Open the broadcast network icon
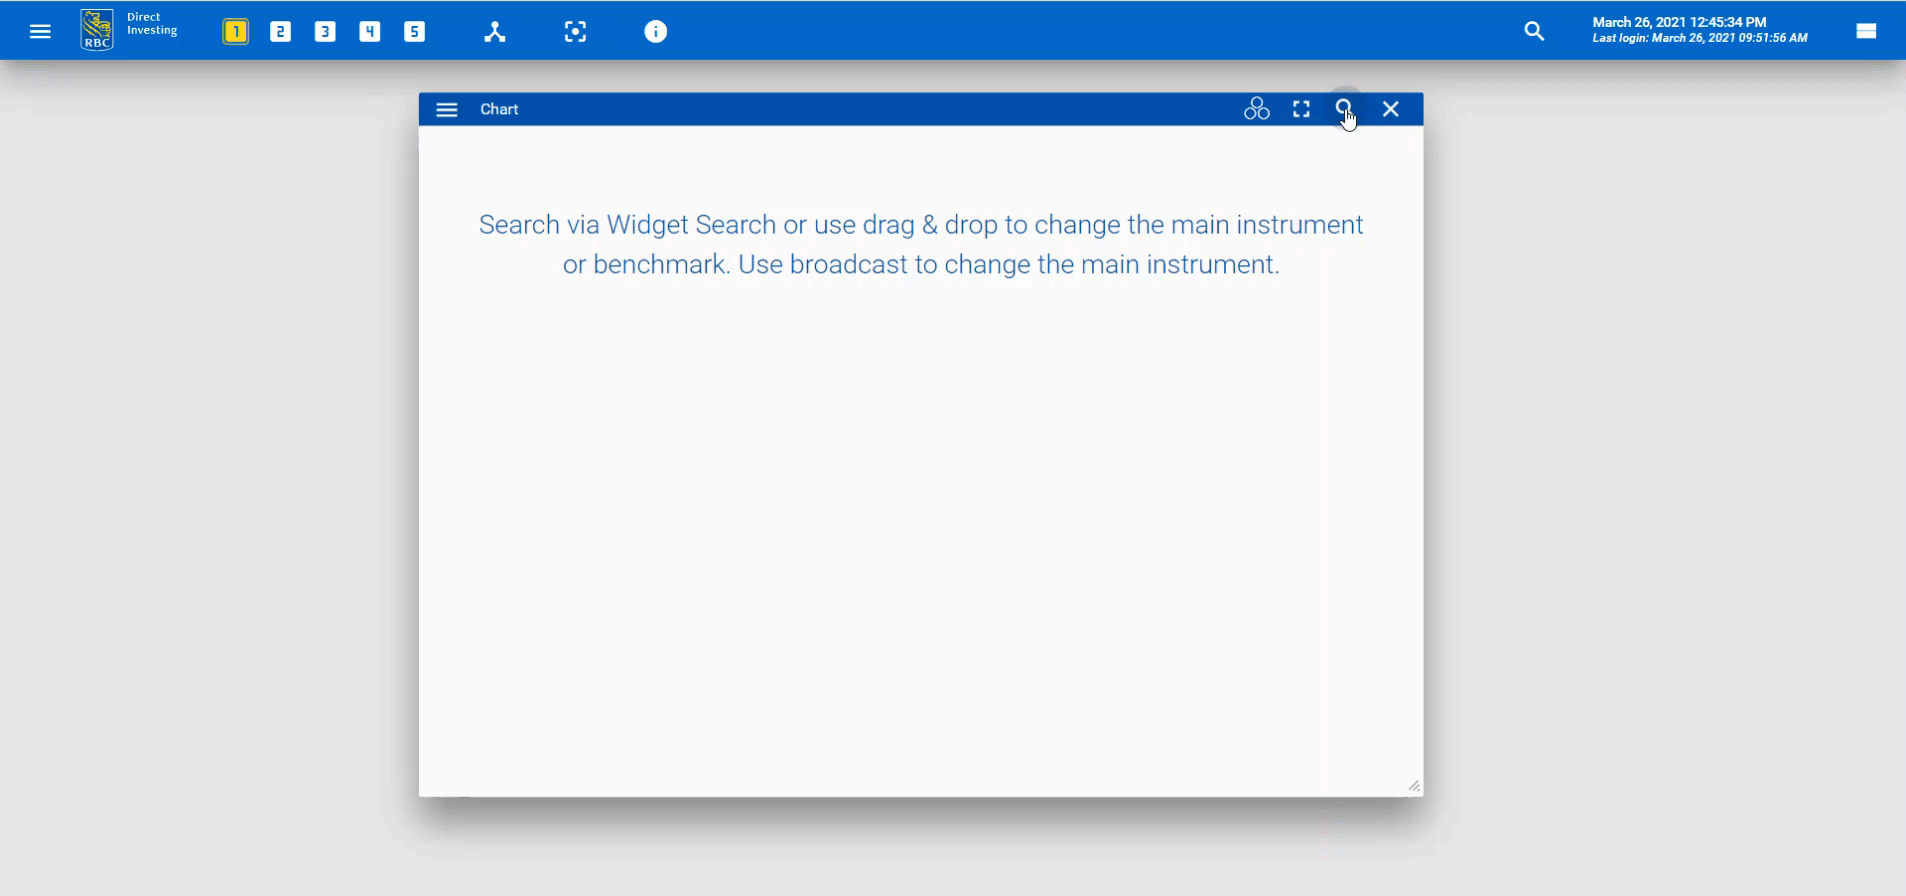 coord(495,32)
